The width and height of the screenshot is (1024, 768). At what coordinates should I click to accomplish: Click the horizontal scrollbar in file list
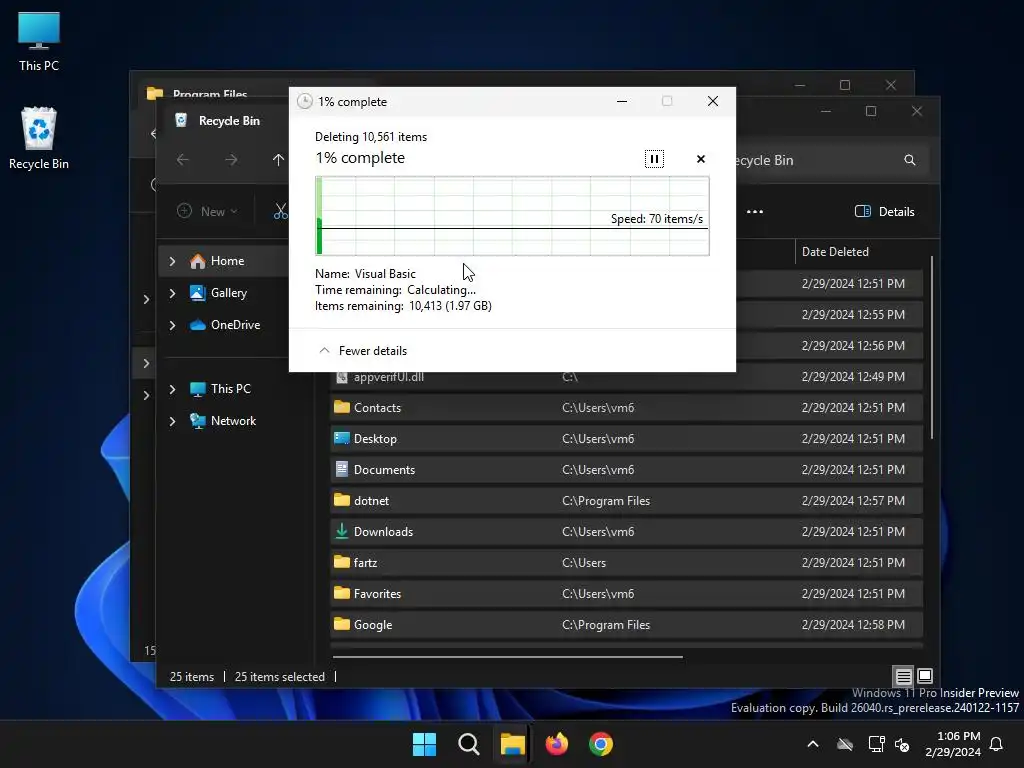click(x=507, y=656)
